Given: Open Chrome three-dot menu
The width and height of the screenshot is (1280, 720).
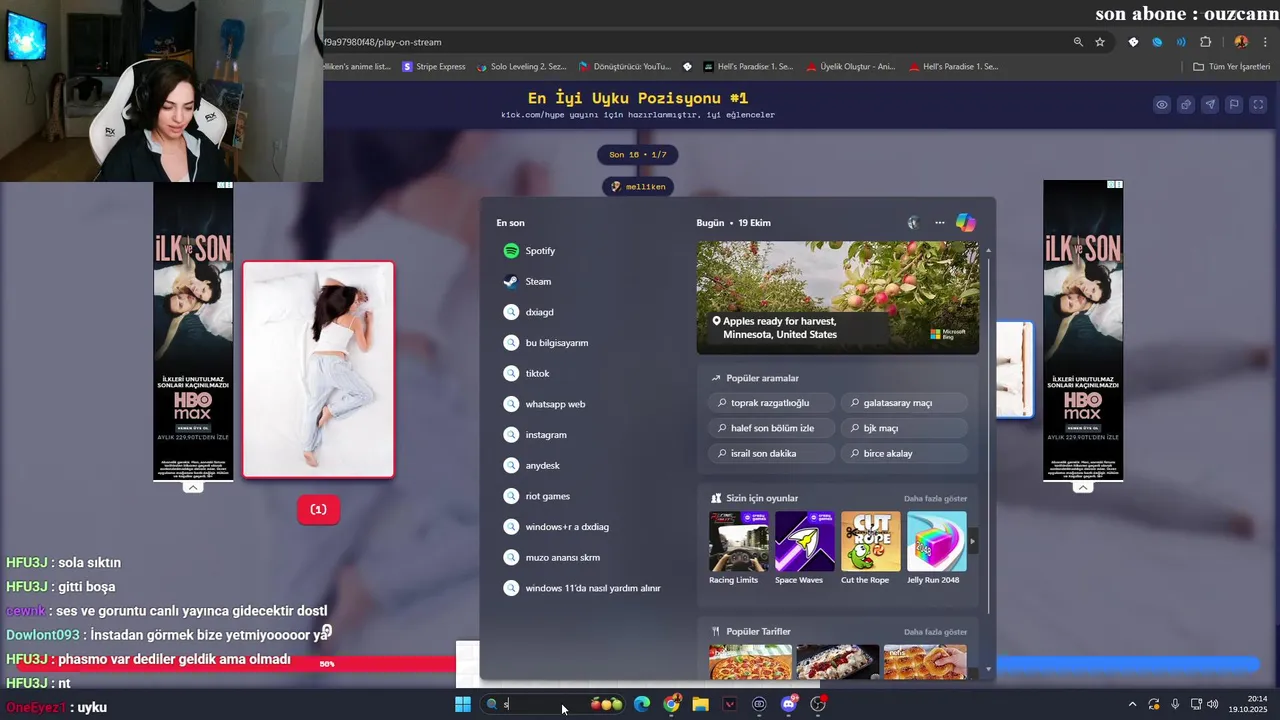Looking at the screenshot, I should coord(1267,42).
